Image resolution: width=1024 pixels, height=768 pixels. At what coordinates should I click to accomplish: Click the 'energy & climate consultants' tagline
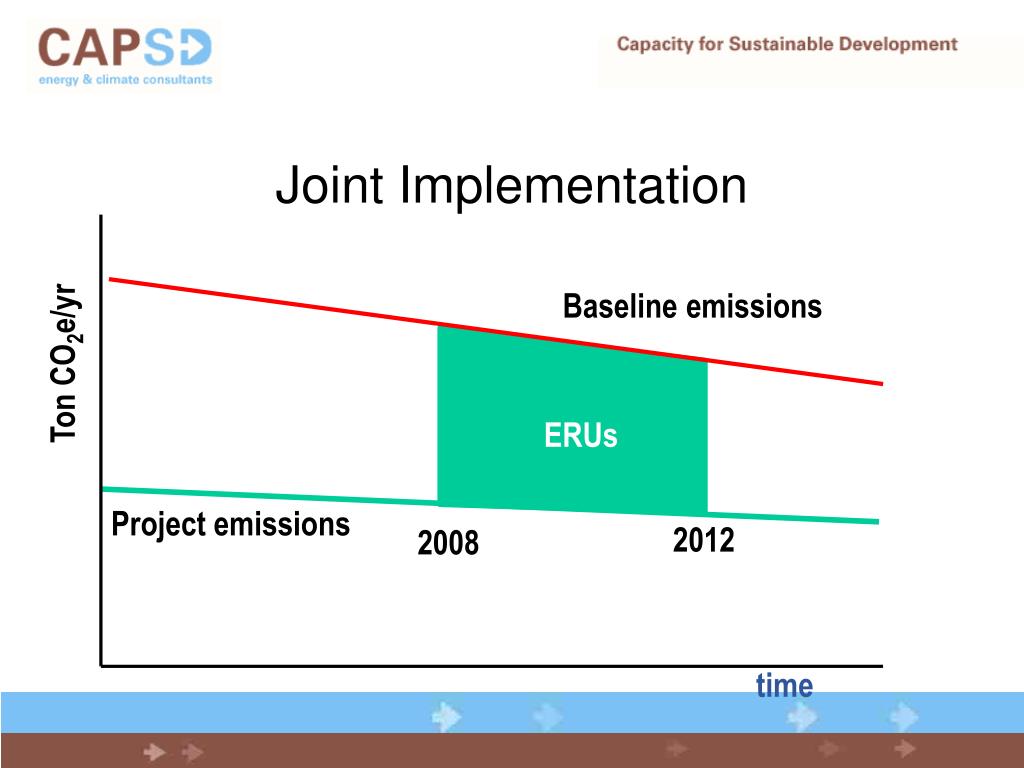tap(125, 80)
